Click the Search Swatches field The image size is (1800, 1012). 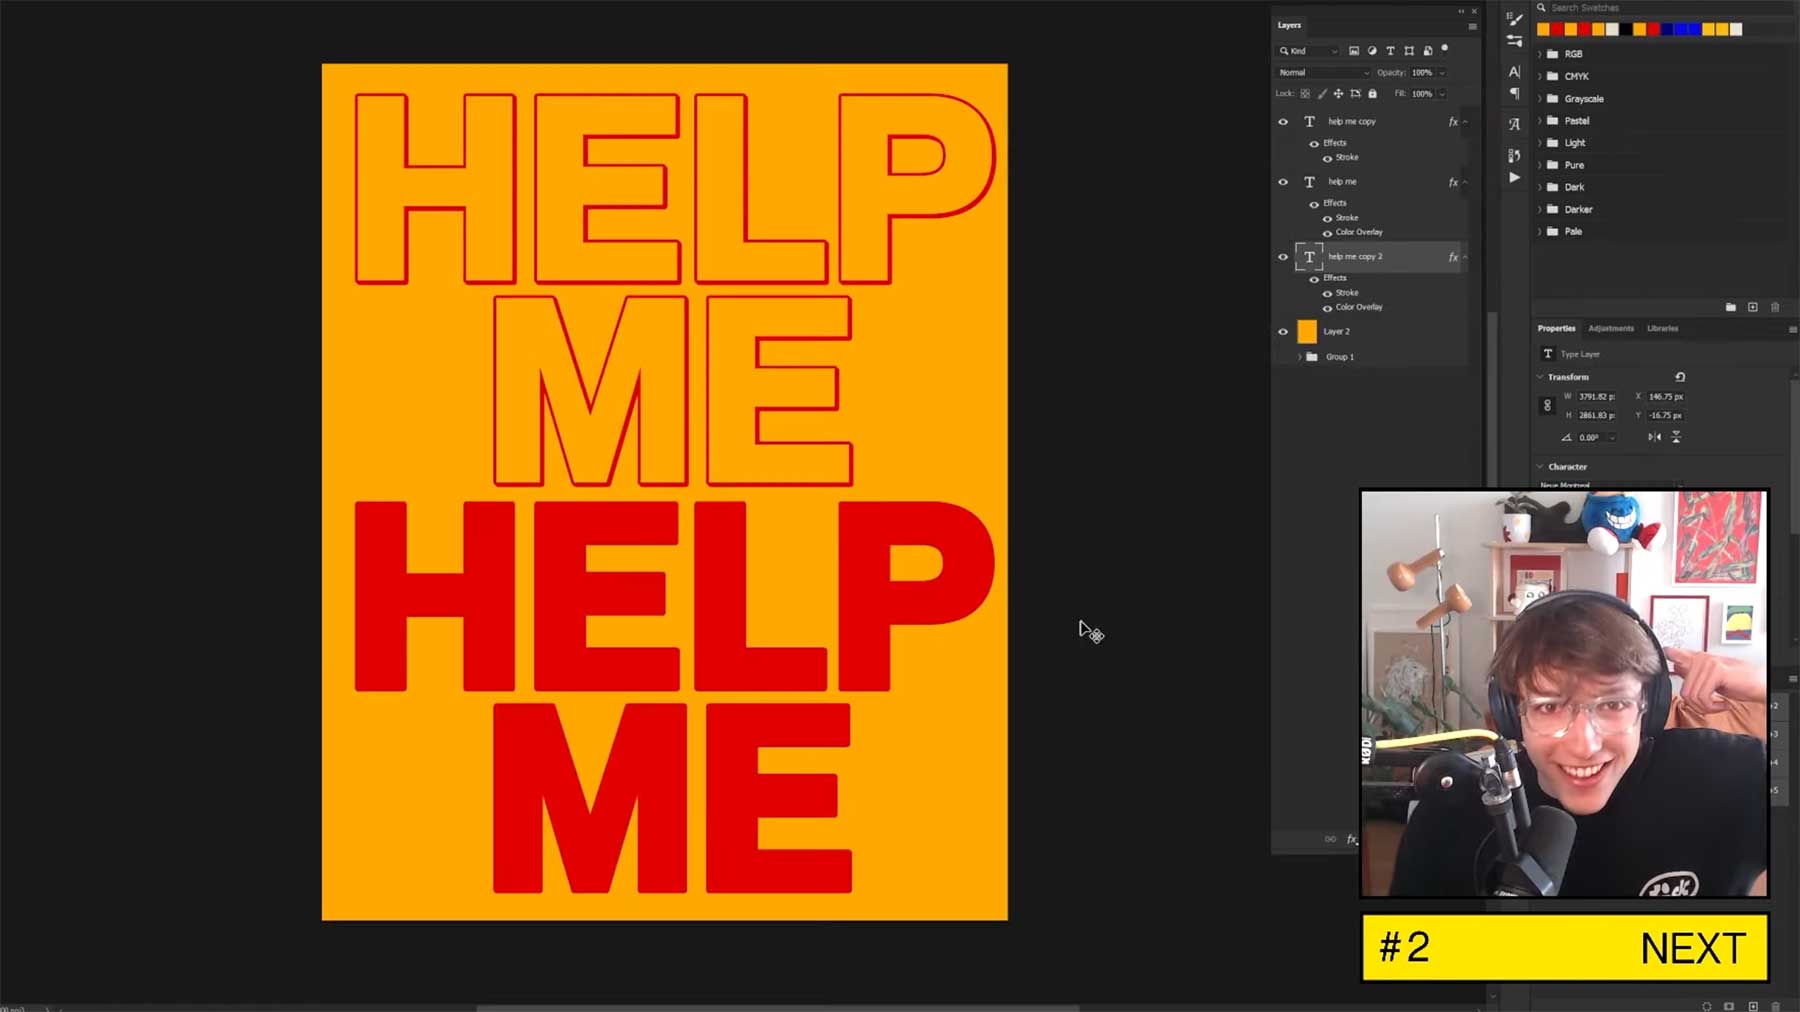pyautogui.click(x=1640, y=8)
